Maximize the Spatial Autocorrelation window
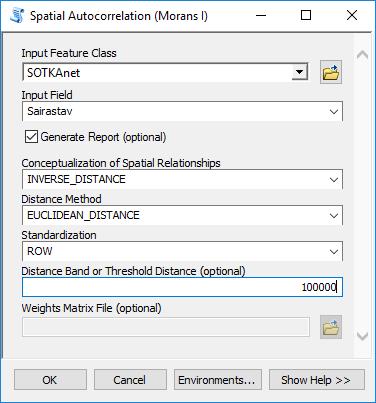Image resolution: width=376 pixels, height=403 pixels. click(306, 15)
